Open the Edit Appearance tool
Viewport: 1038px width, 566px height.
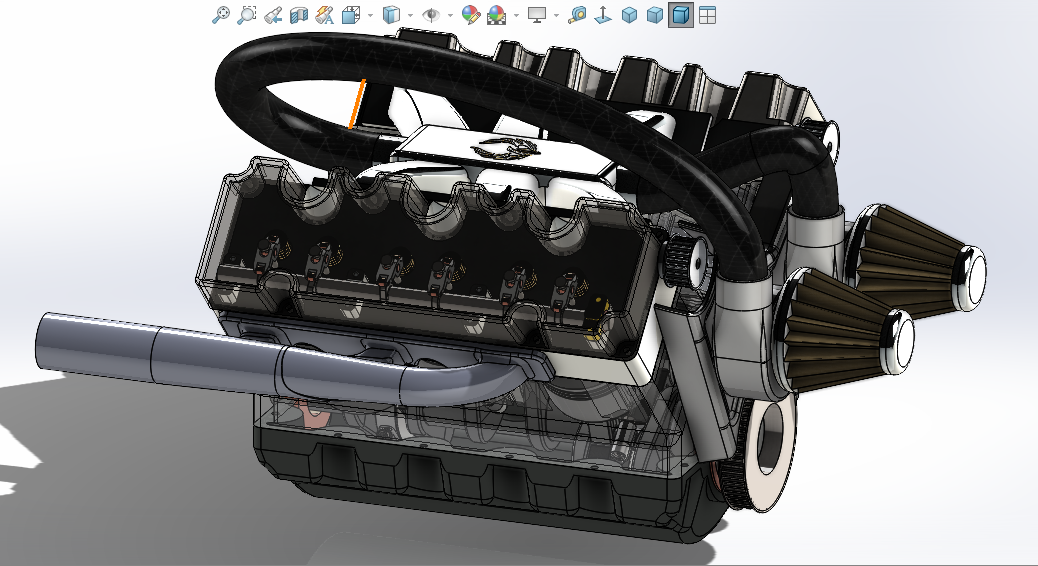coord(471,15)
